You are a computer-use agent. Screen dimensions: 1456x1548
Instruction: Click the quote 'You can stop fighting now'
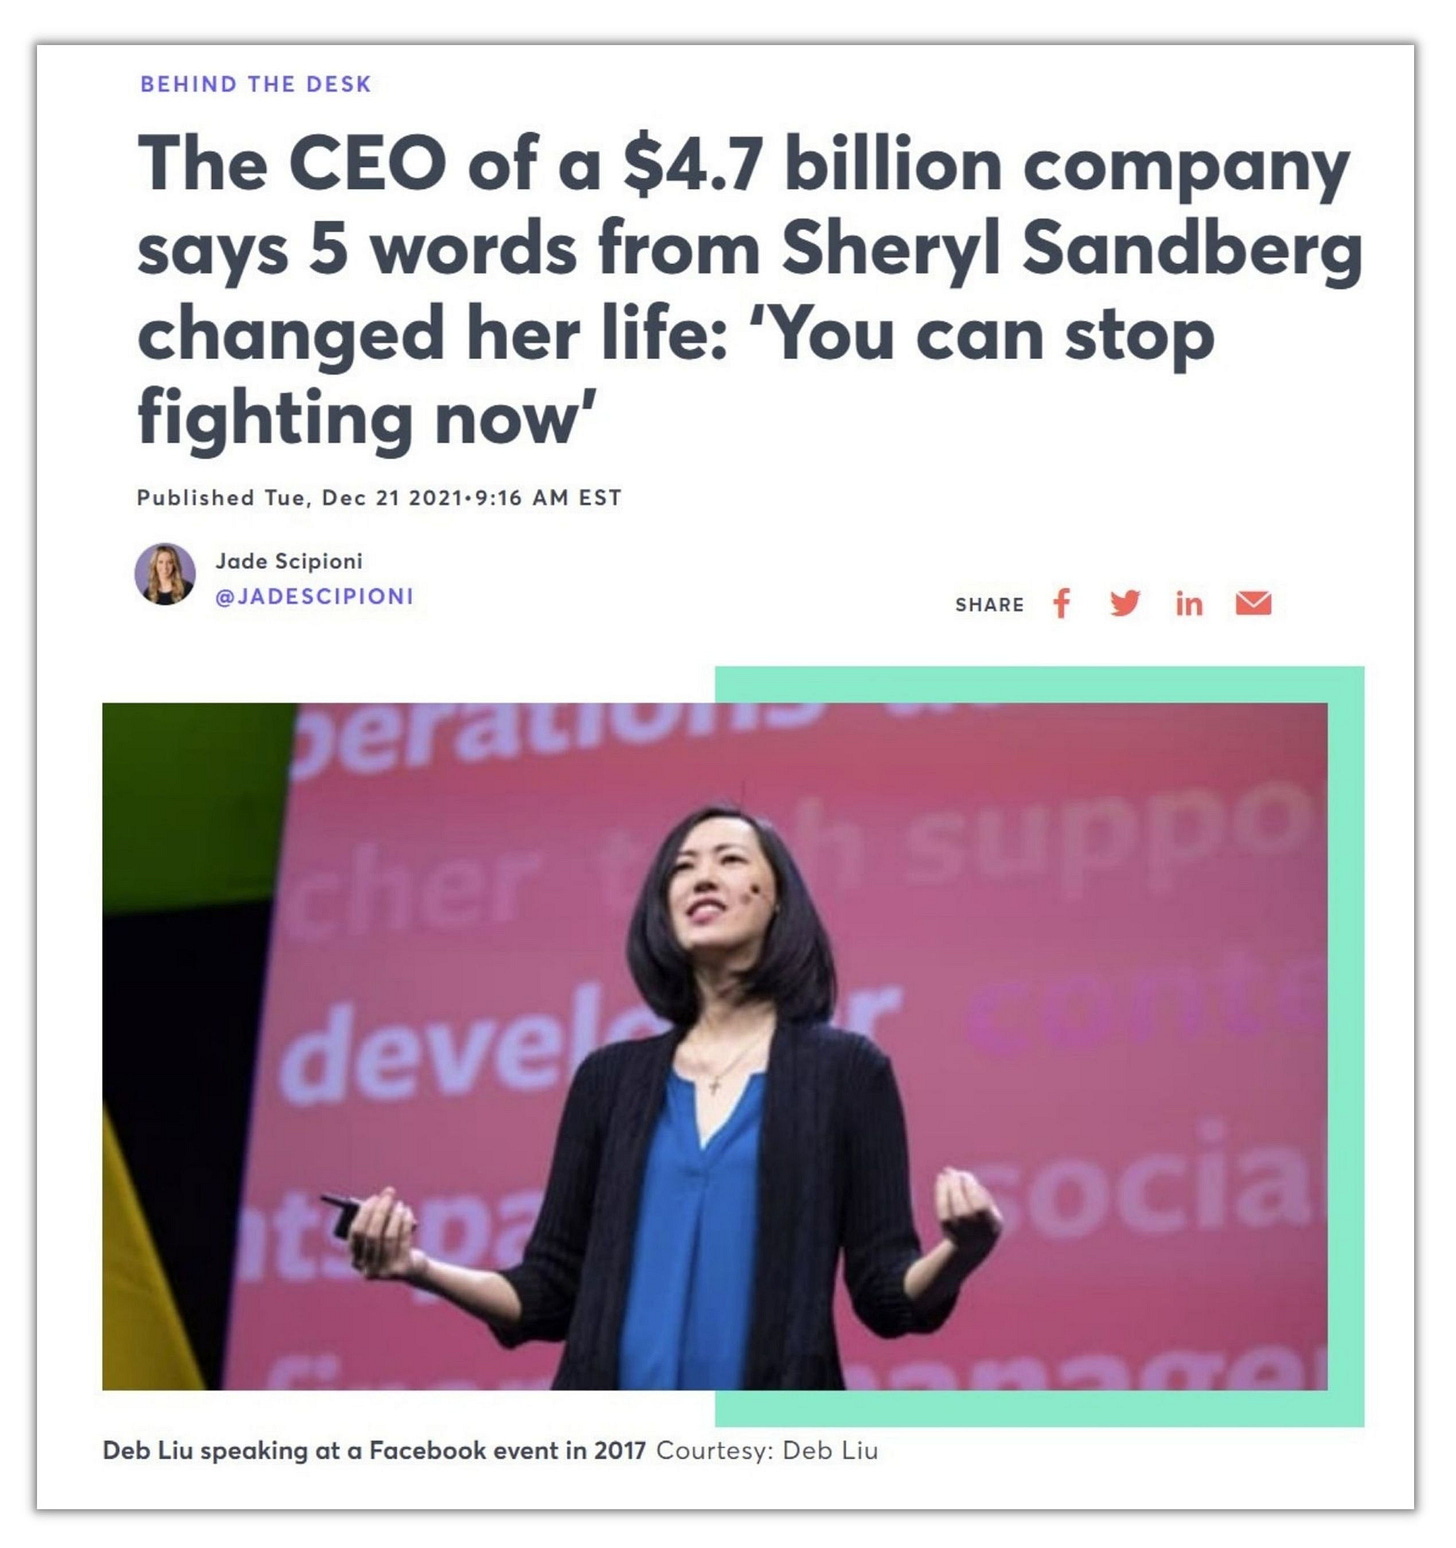(675, 376)
